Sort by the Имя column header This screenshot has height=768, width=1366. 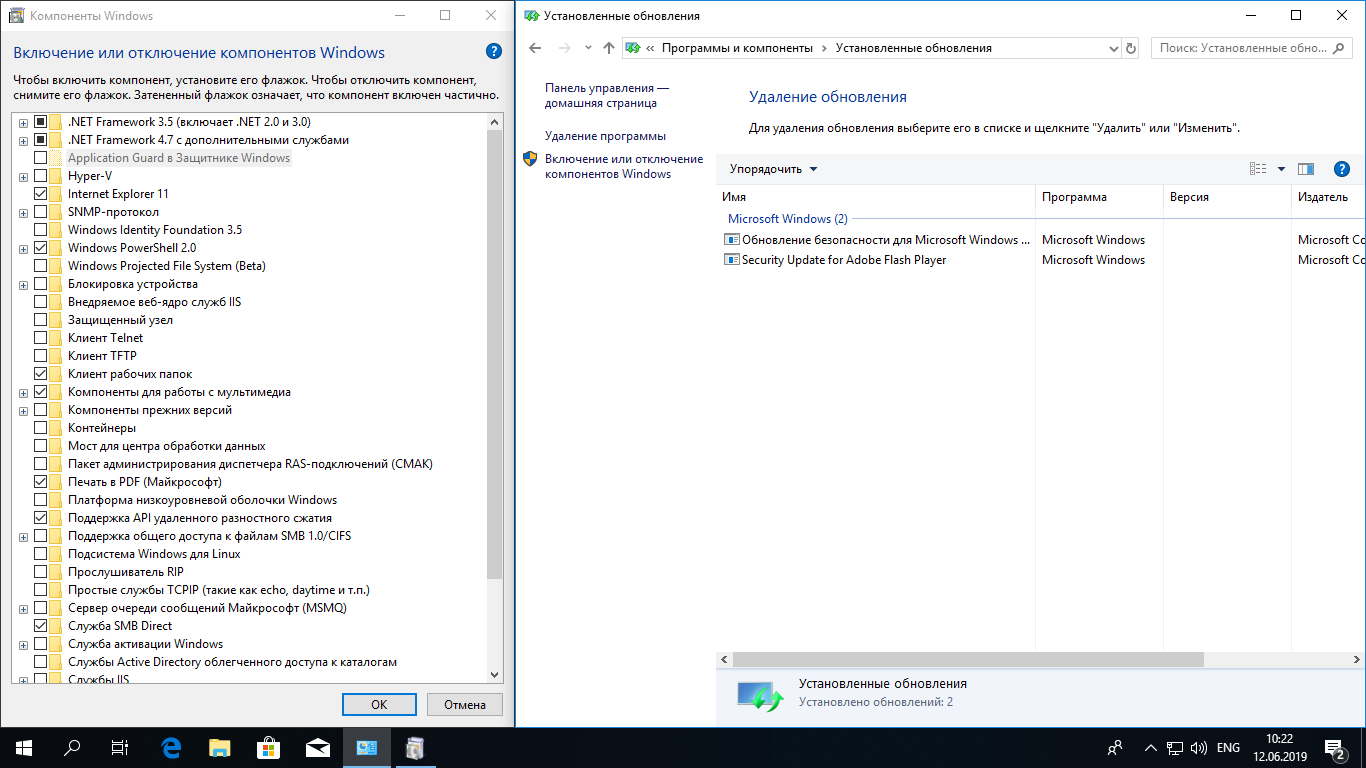point(875,197)
